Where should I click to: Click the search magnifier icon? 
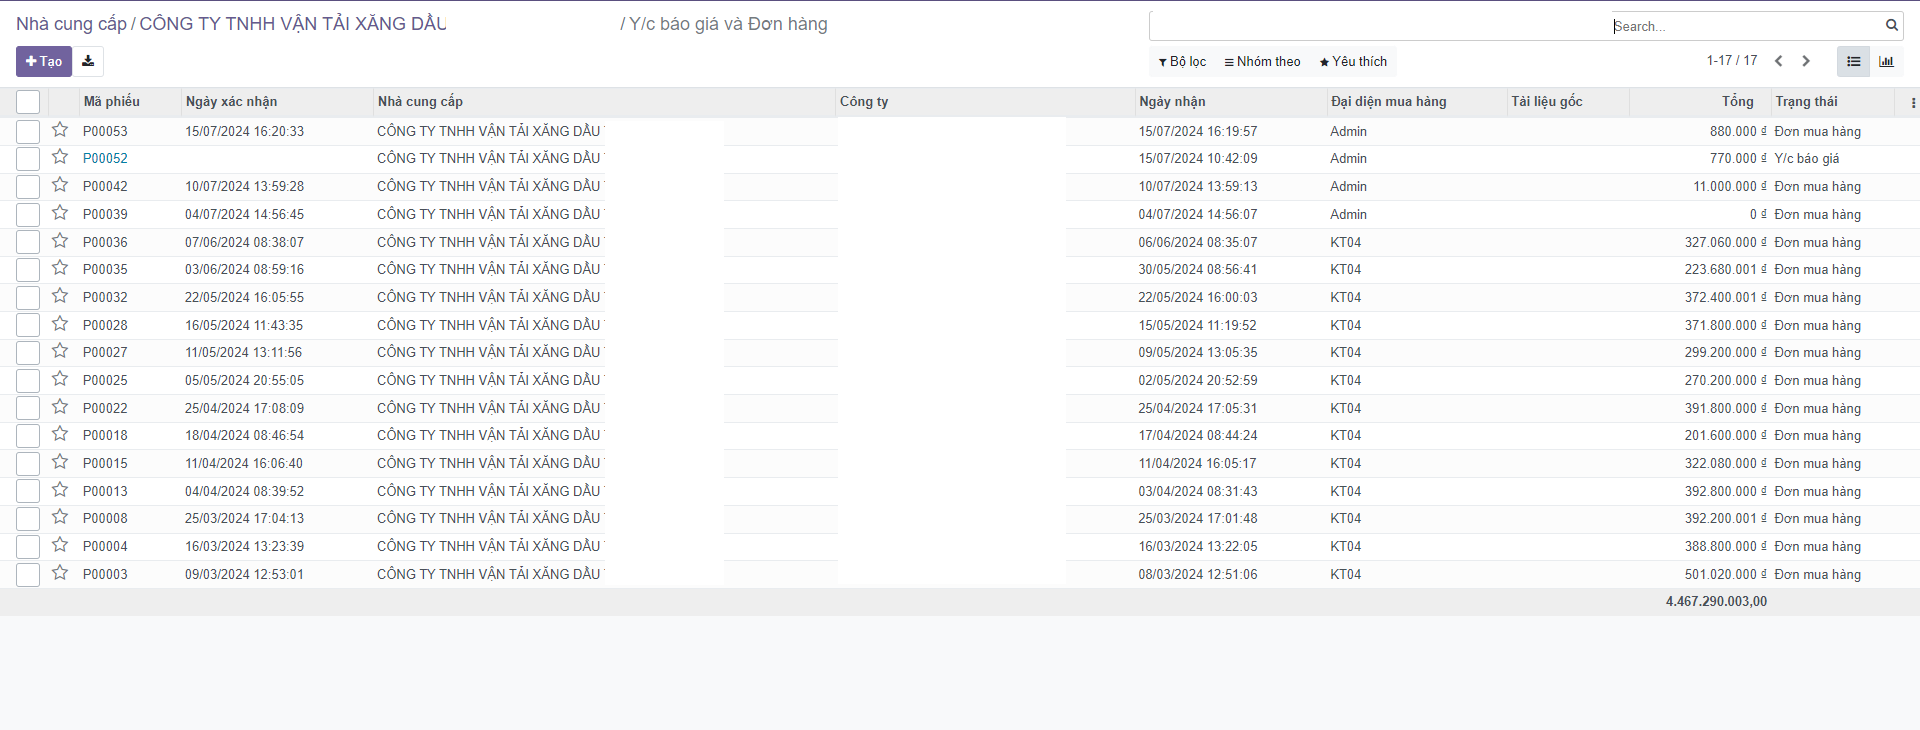(x=1891, y=25)
